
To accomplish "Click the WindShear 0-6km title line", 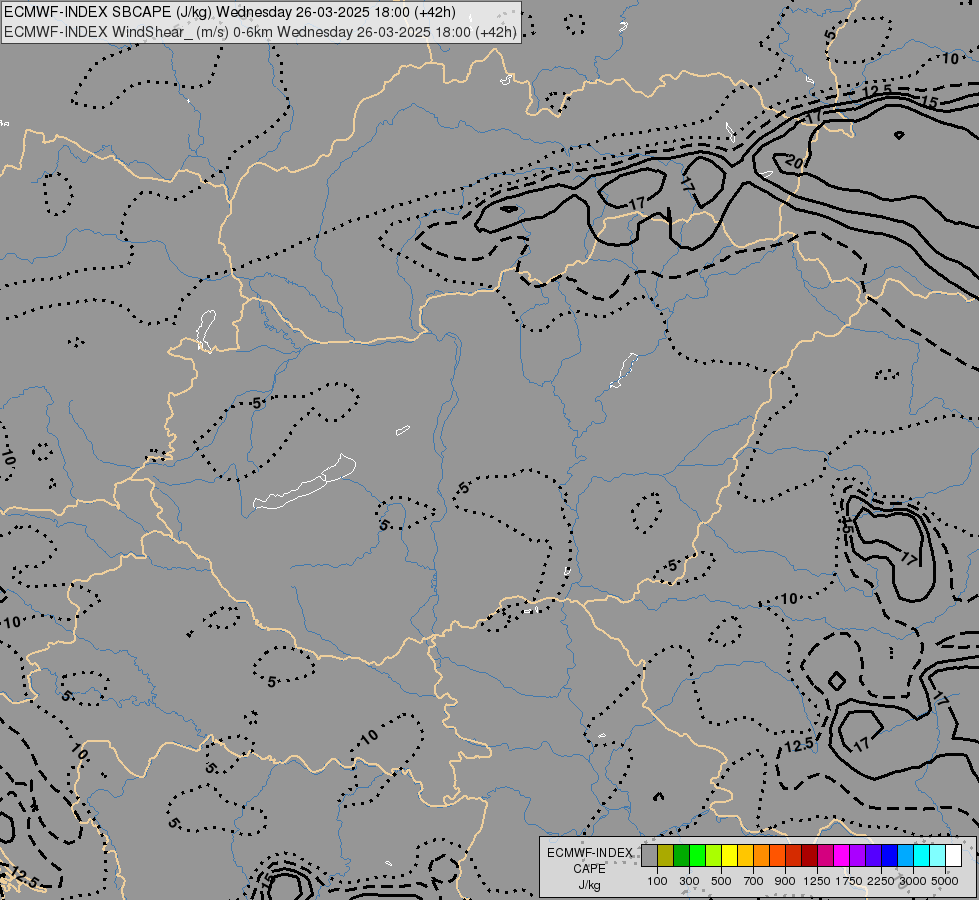I will point(260,32).
